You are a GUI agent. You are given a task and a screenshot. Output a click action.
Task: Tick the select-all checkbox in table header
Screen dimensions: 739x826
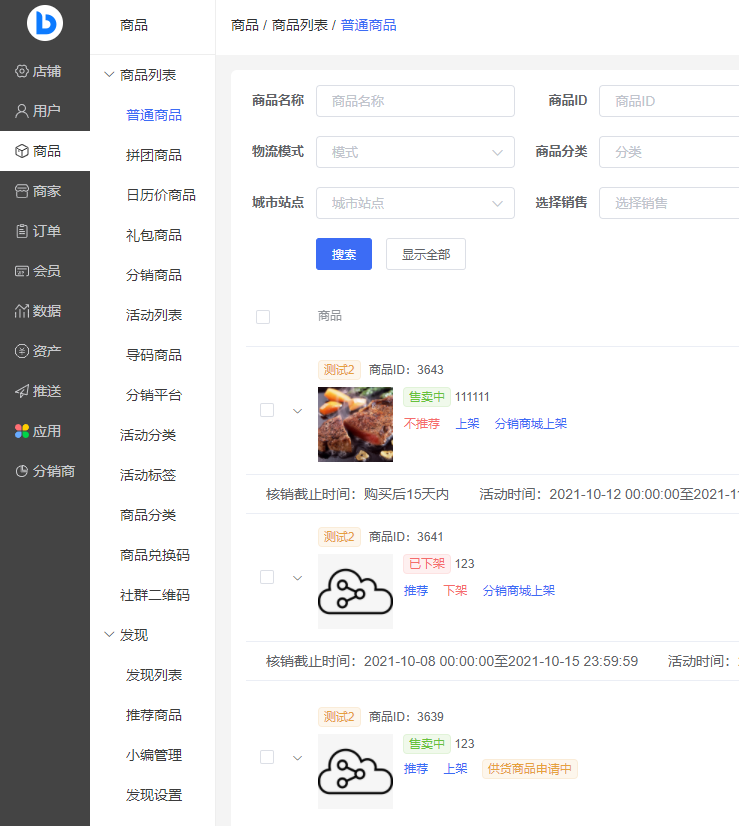(263, 317)
